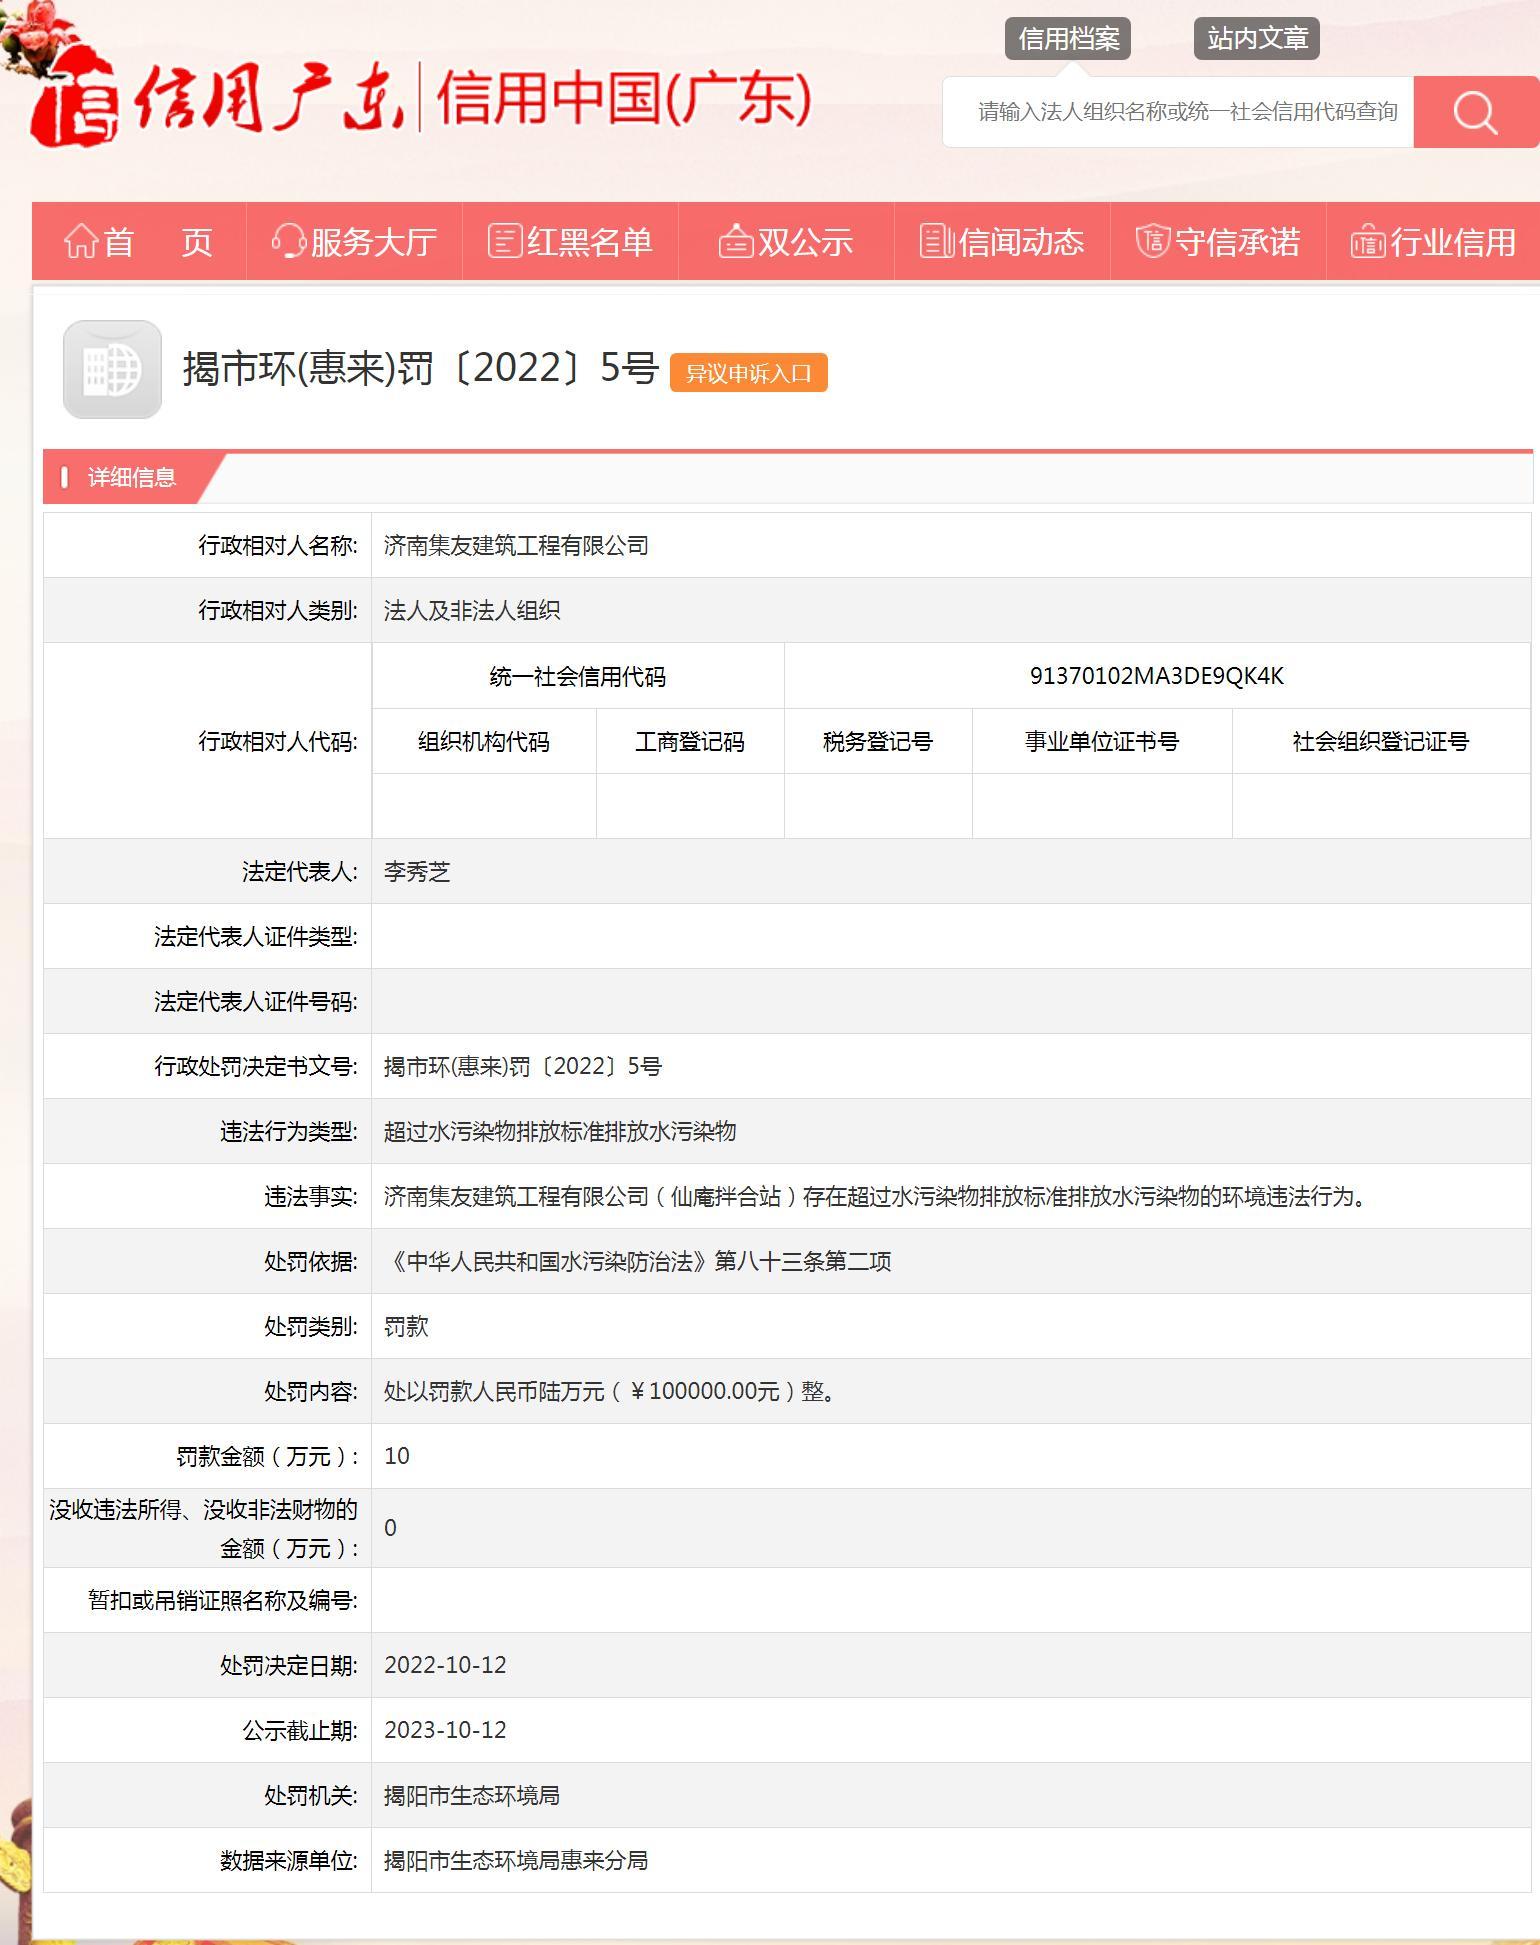This screenshot has height=1945, width=1540.
Task: Open the 首页 menu item
Action: [x=139, y=242]
